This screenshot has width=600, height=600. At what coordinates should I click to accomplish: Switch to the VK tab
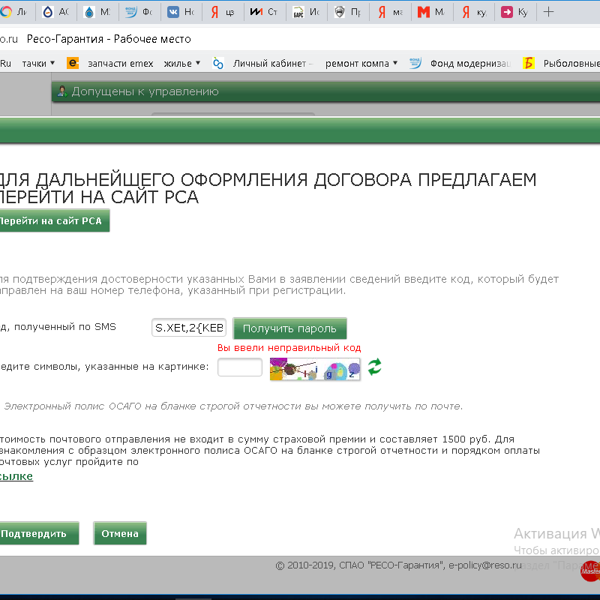(x=181, y=12)
